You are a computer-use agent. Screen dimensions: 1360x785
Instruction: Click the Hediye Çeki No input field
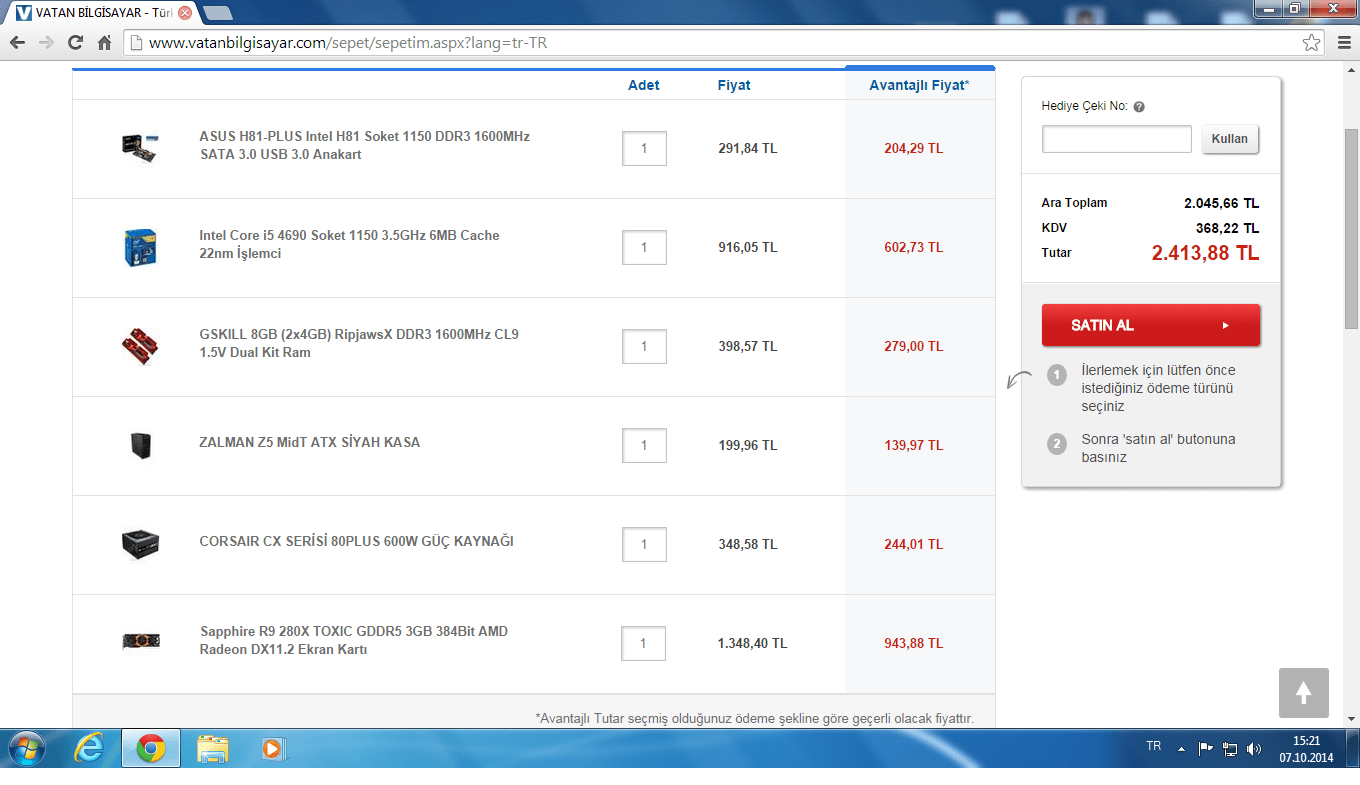click(1116, 139)
